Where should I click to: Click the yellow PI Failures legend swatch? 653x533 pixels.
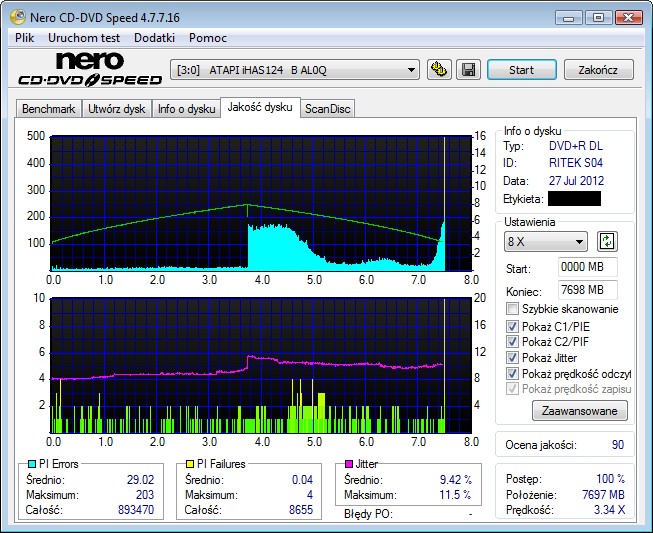click(x=190, y=464)
